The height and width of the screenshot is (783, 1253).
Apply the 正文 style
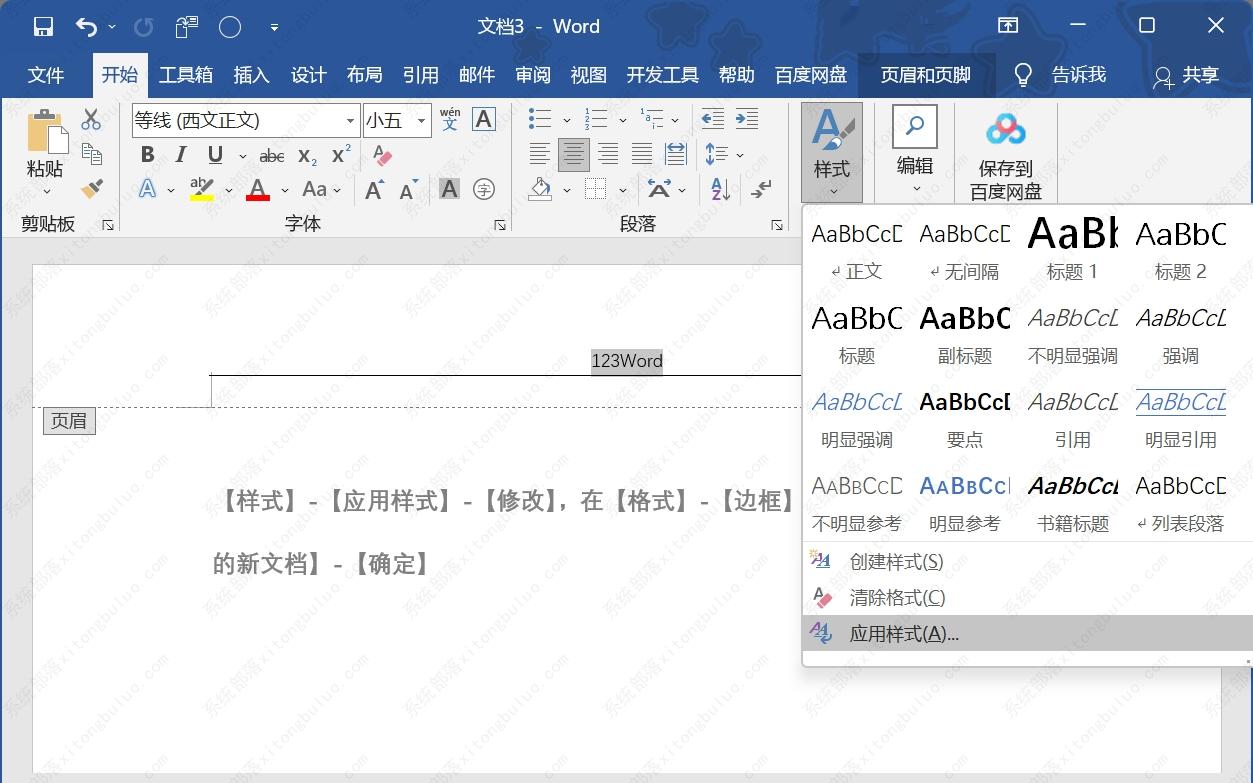tap(856, 249)
